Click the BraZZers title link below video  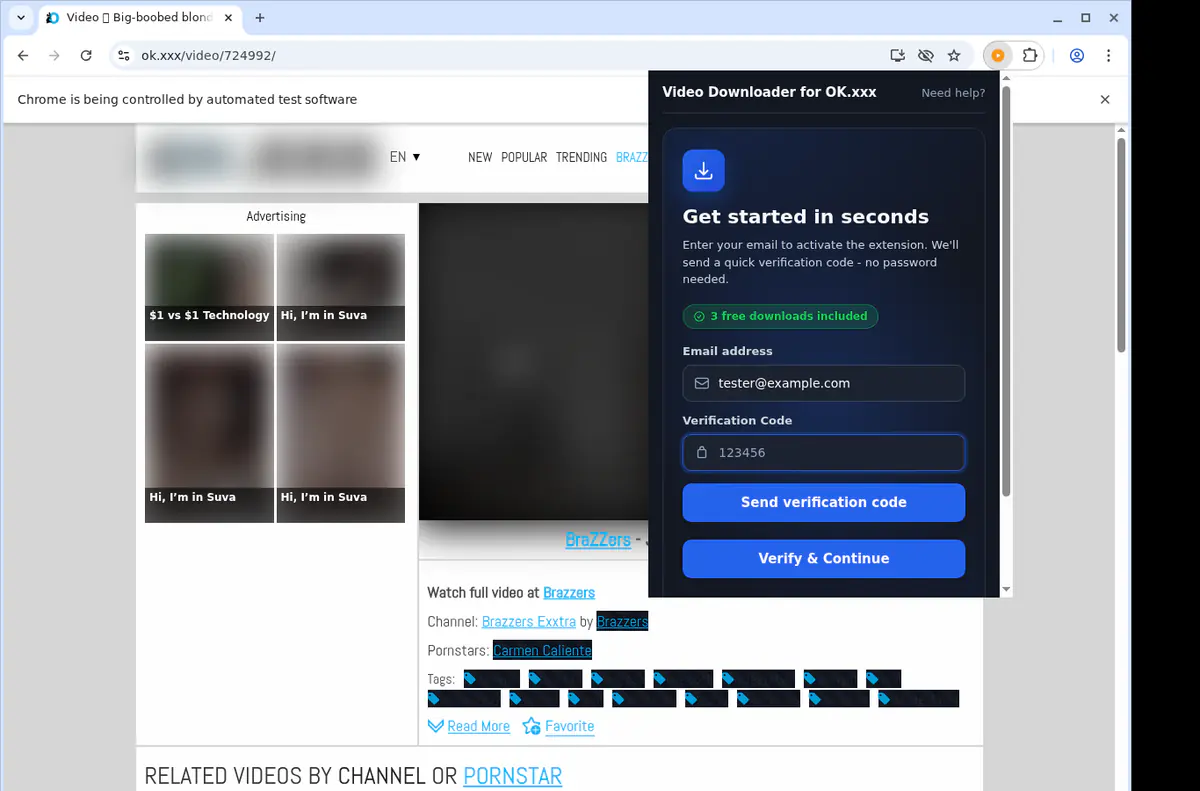[x=598, y=540]
